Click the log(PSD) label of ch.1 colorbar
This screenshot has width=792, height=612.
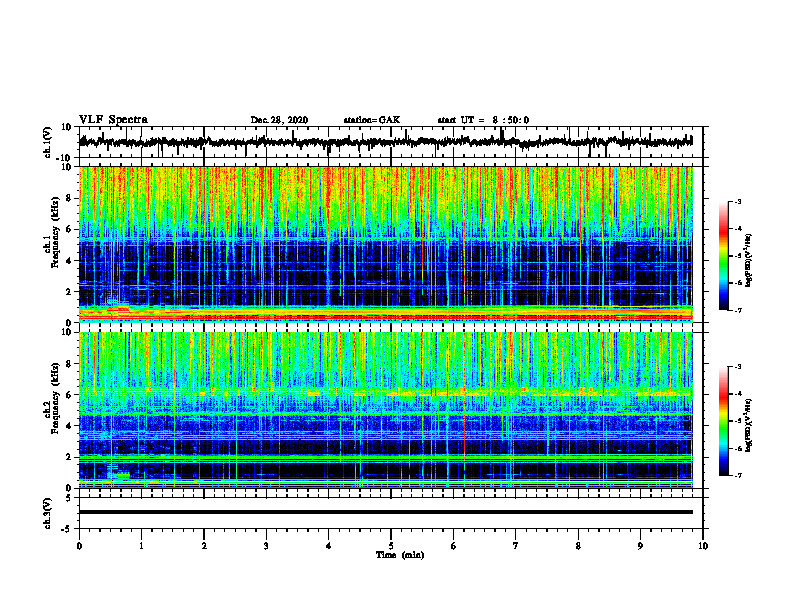[x=749, y=261]
